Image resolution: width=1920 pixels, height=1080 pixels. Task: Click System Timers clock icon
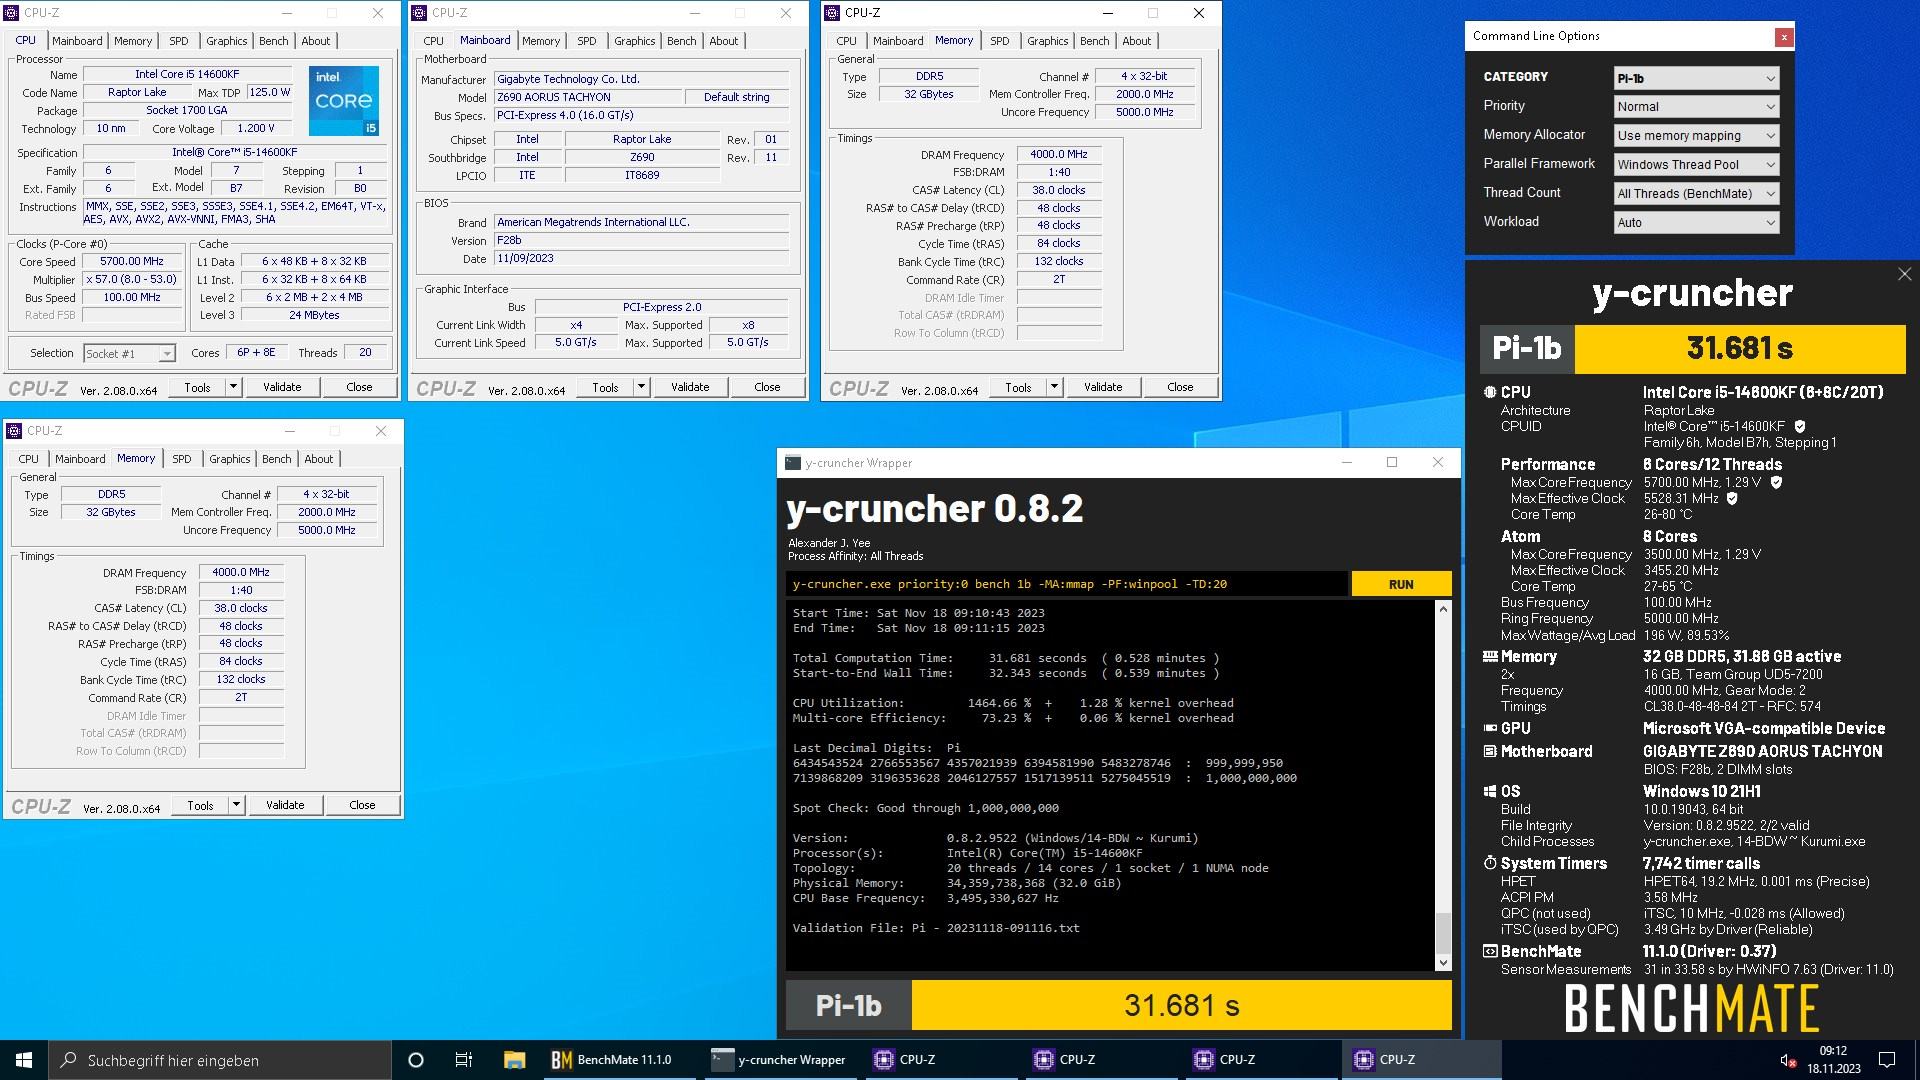[x=1489, y=863]
